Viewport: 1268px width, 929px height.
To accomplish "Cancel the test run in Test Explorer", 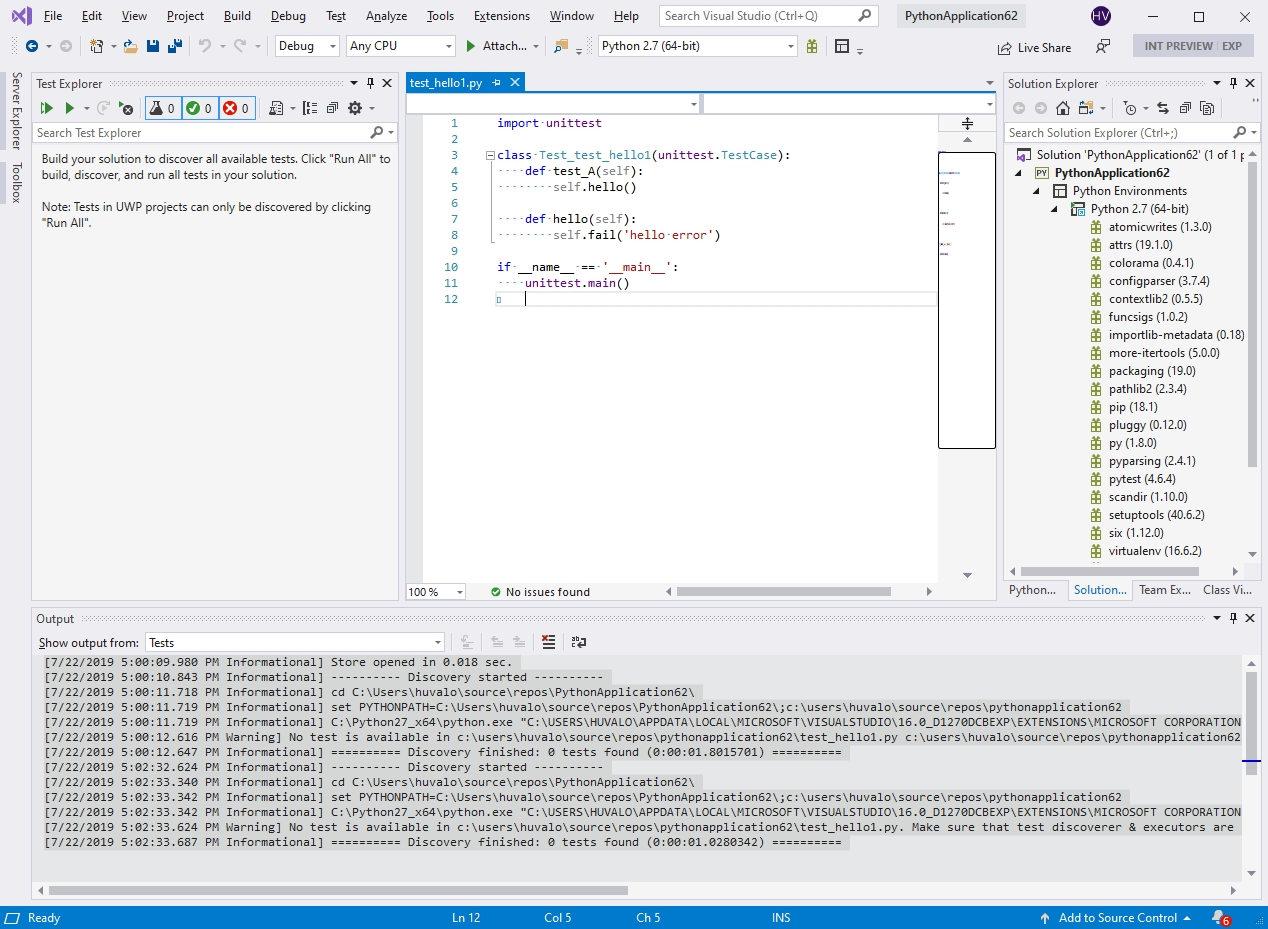I will [125, 108].
